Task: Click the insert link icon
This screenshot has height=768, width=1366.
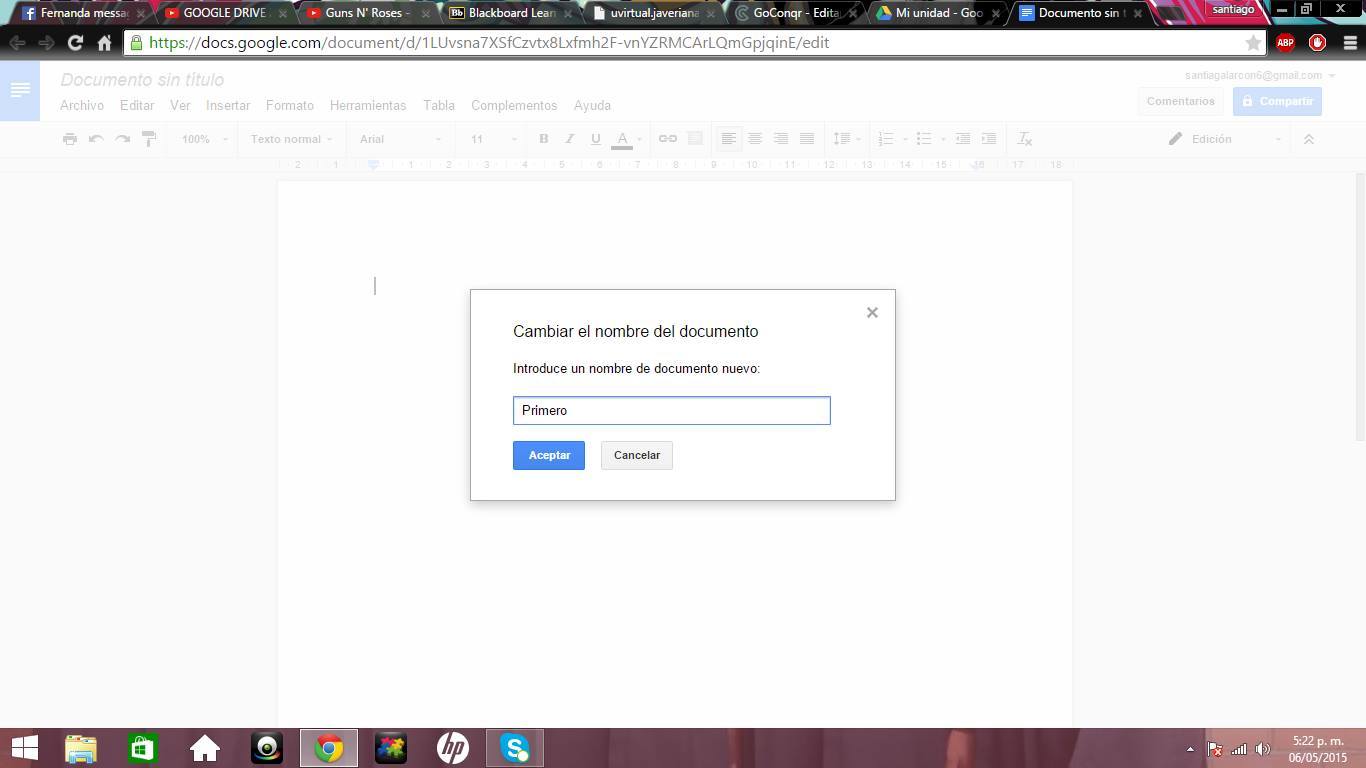Action: (667, 139)
